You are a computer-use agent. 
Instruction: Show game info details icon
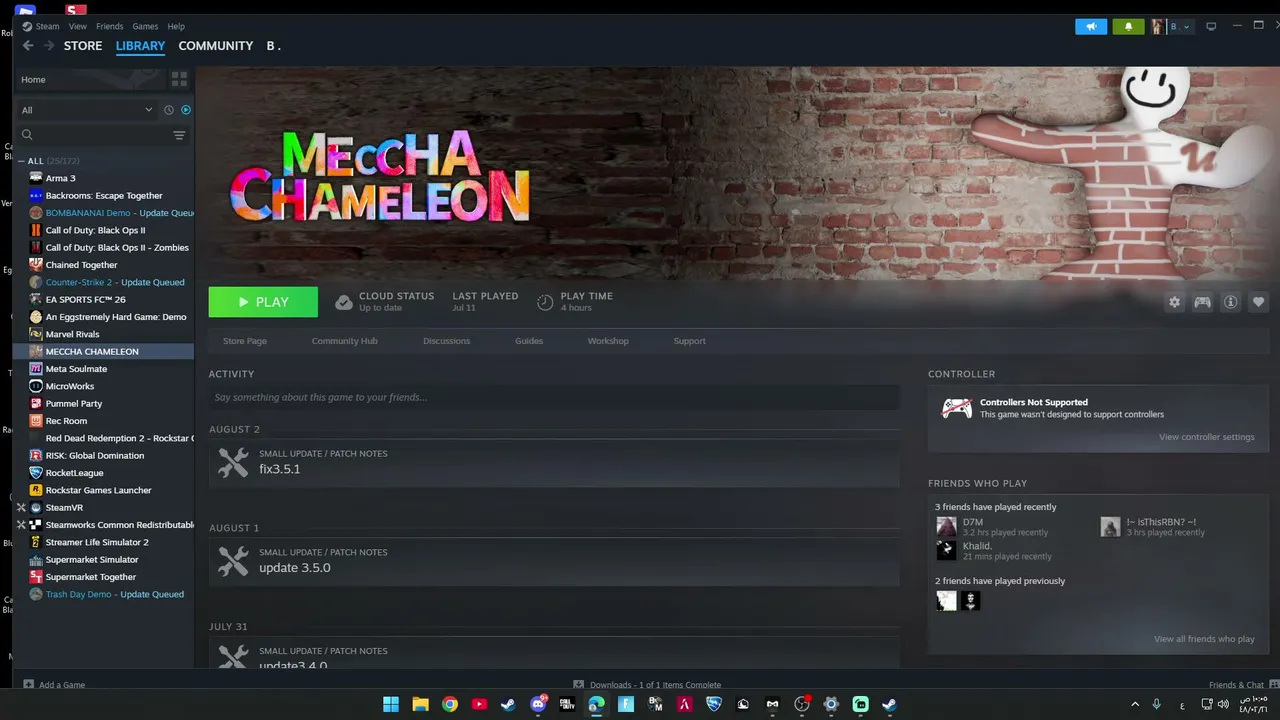click(x=1231, y=302)
